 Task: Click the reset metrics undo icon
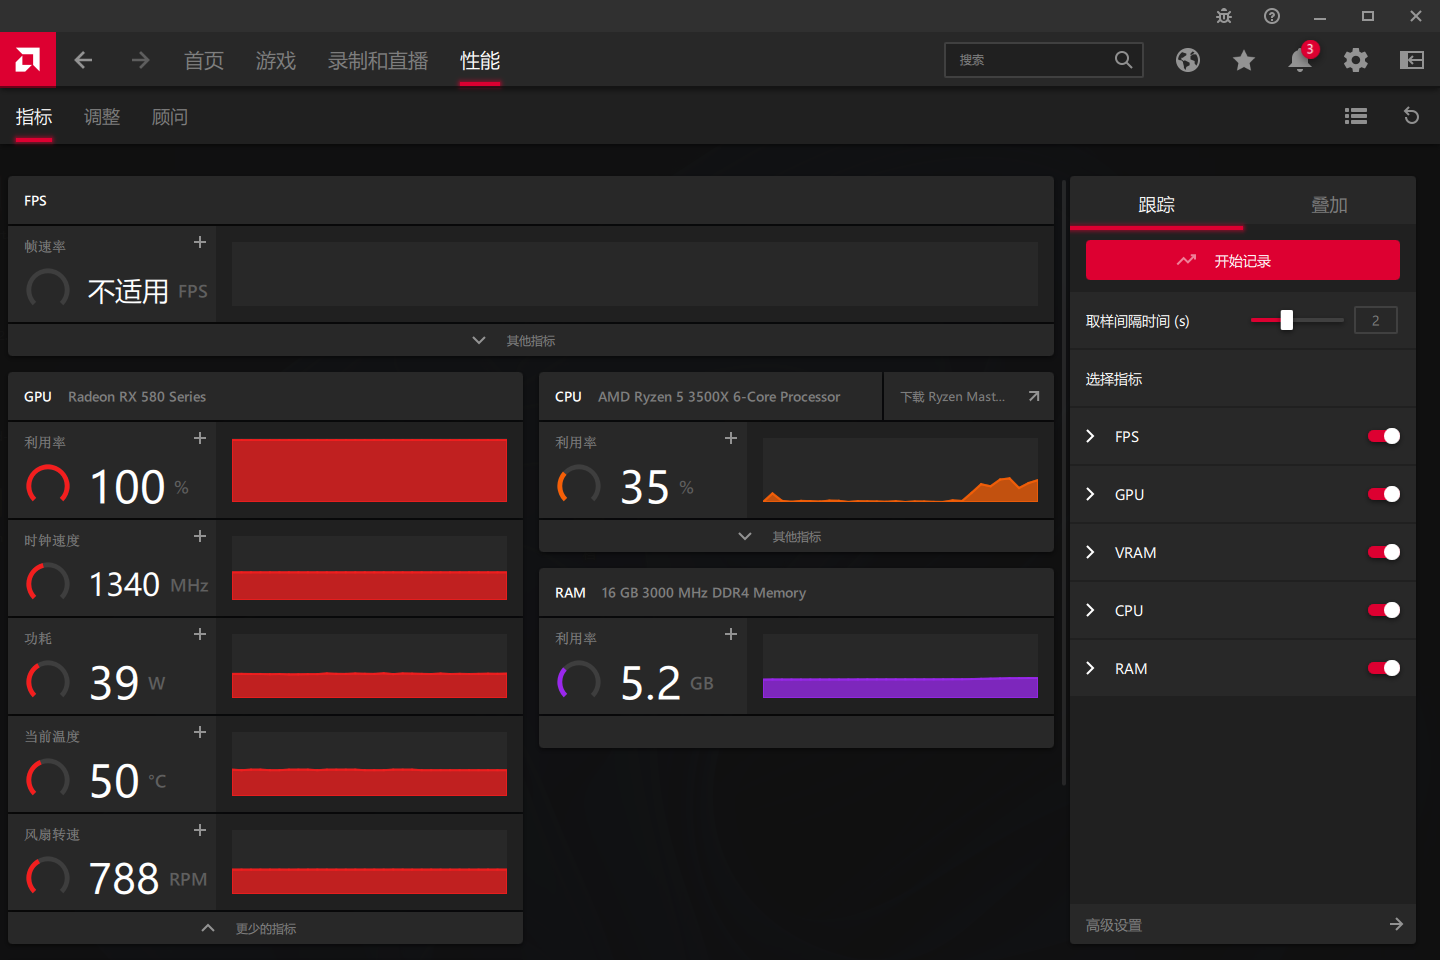(1411, 116)
